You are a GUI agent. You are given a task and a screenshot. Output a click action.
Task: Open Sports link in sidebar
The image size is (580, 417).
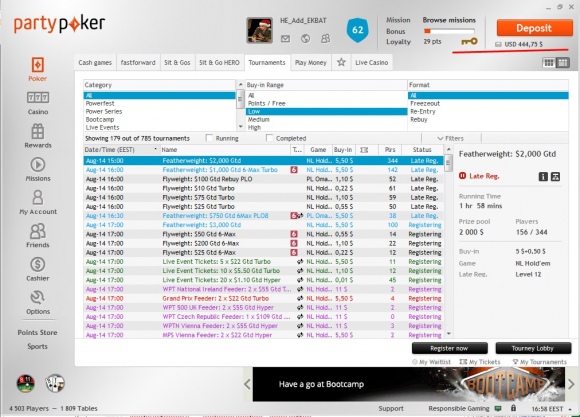tap(37, 346)
